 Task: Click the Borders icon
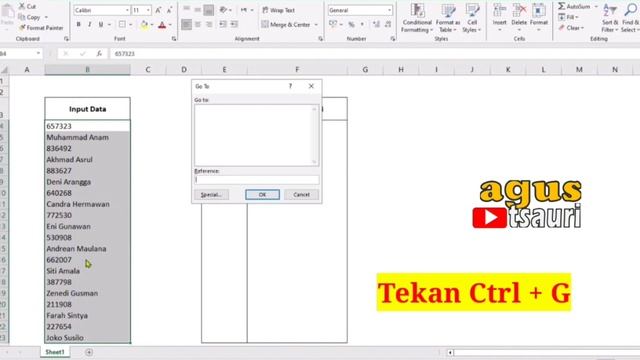122,24
